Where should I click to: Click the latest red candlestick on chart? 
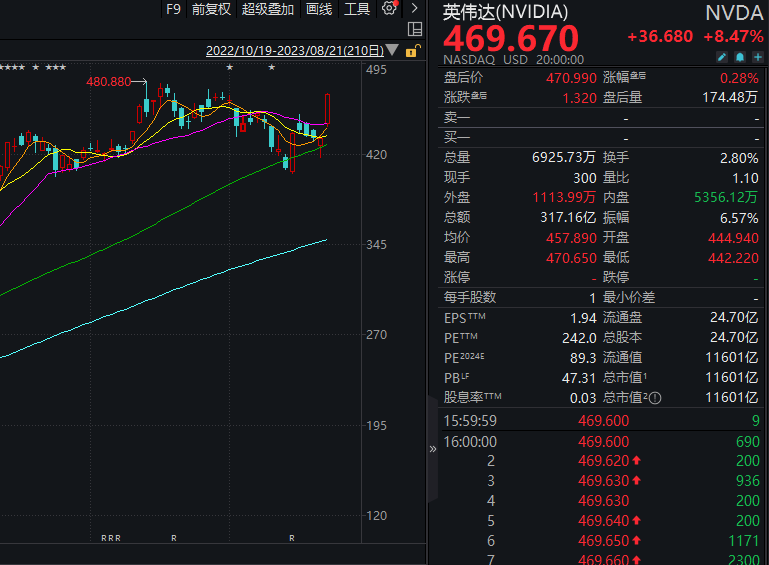(x=327, y=109)
